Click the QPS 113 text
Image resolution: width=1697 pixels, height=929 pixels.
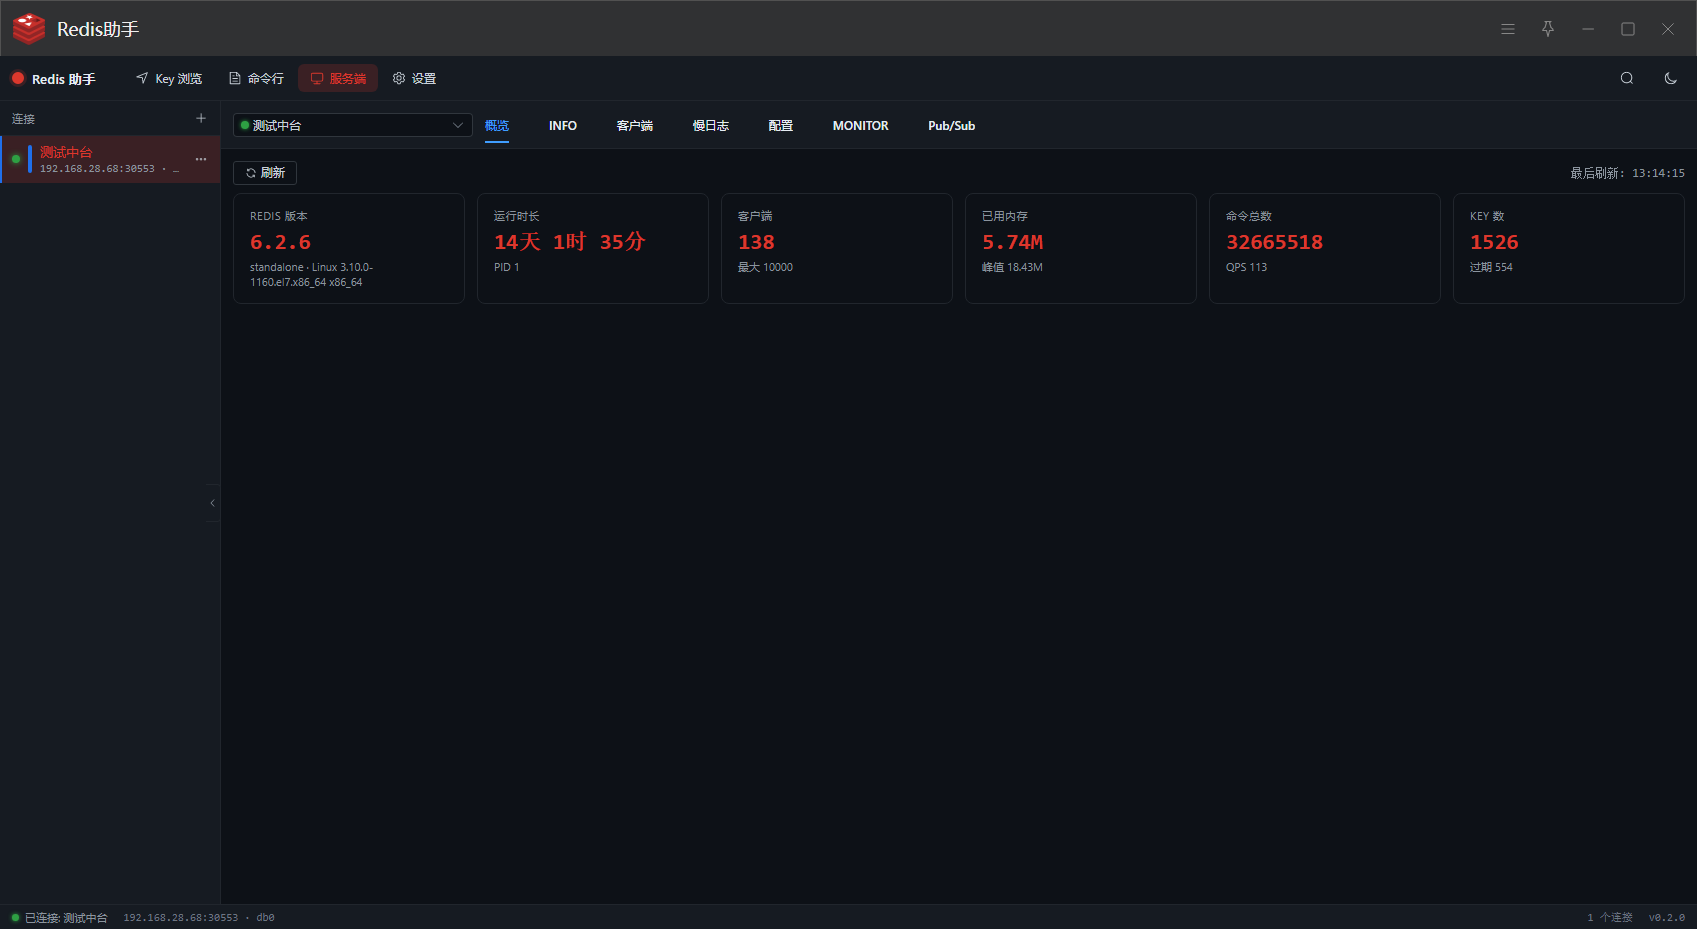1246,267
